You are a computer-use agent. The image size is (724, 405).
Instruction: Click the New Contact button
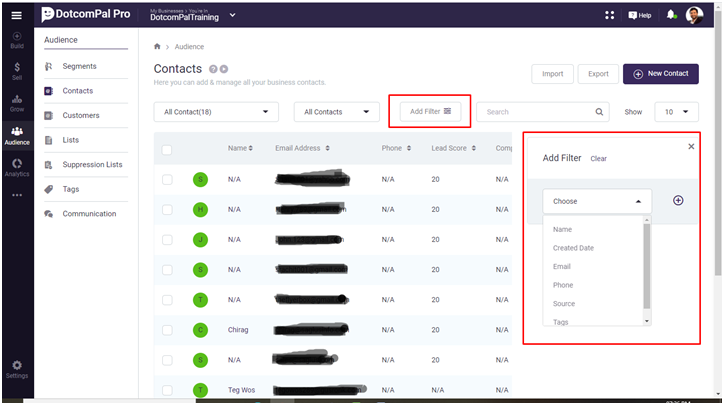pos(661,74)
